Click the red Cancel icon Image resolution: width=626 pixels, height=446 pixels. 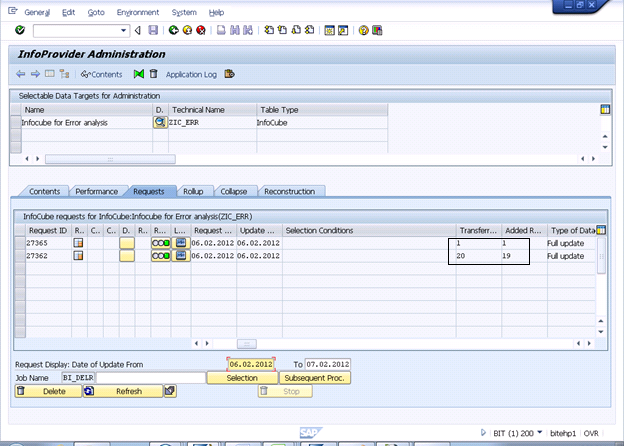click(x=201, y=30)
